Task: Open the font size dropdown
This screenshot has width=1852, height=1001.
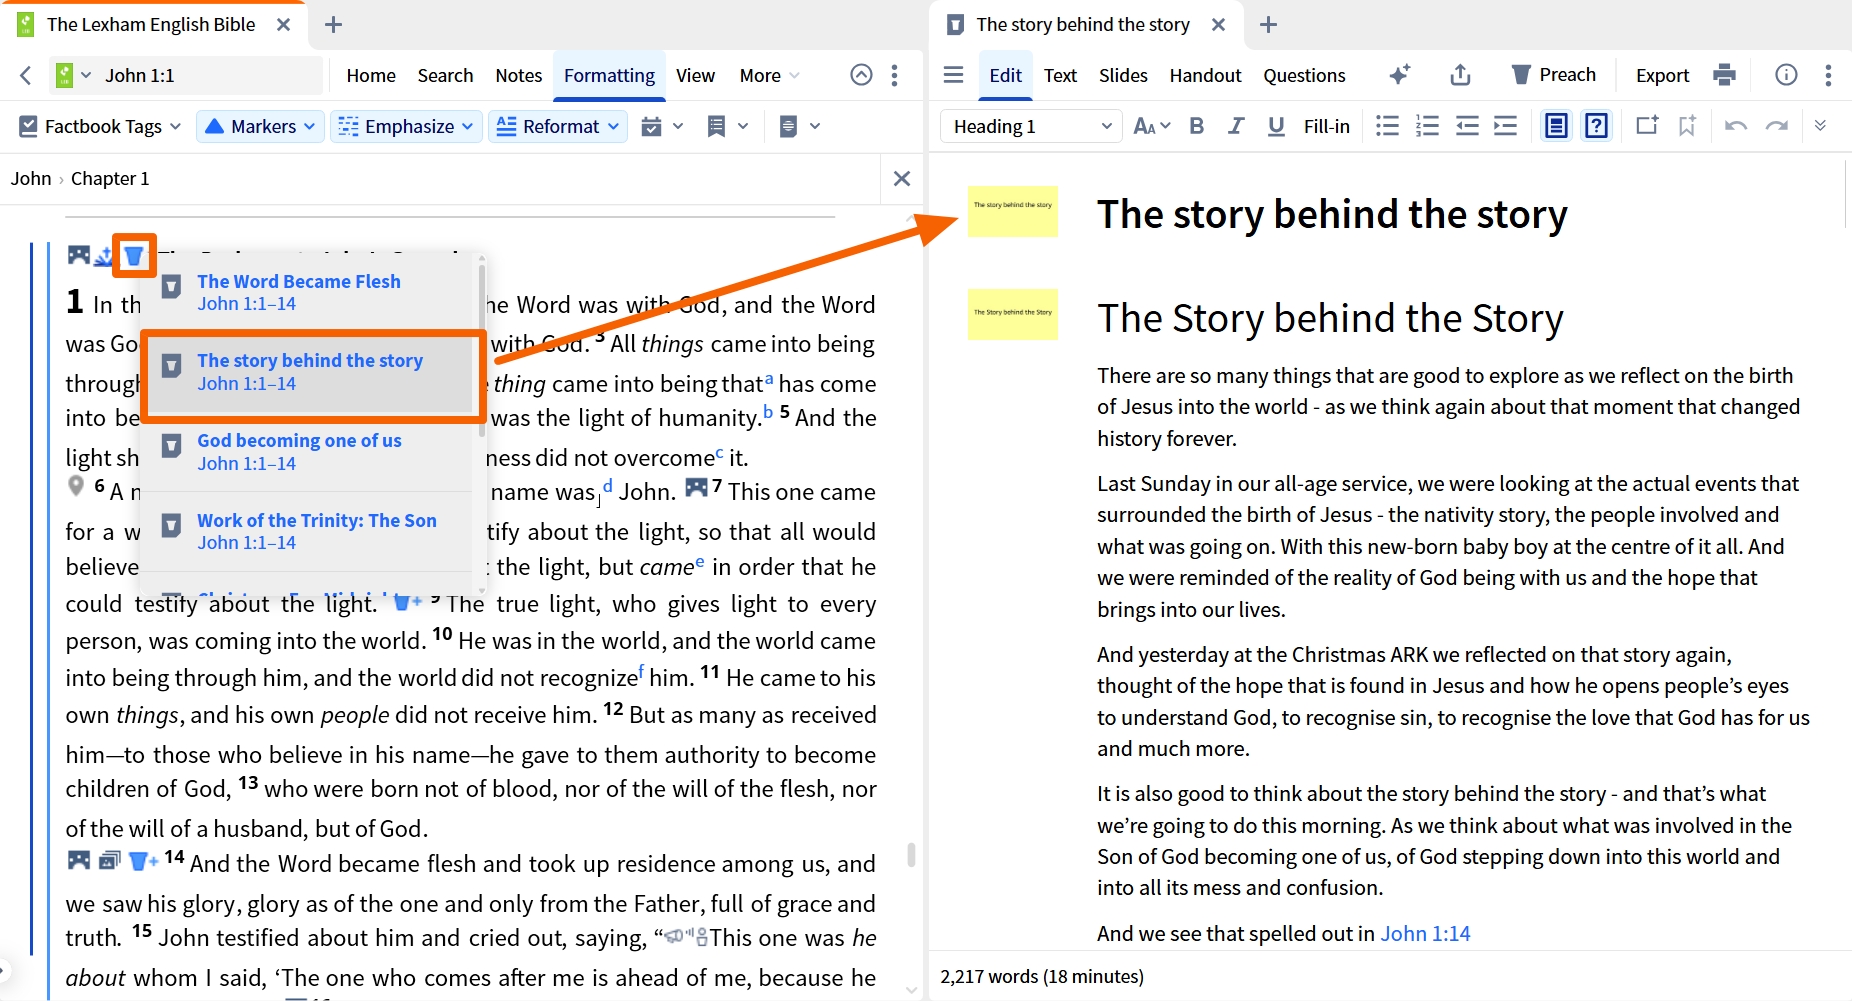Action: tap(1151, 126)
